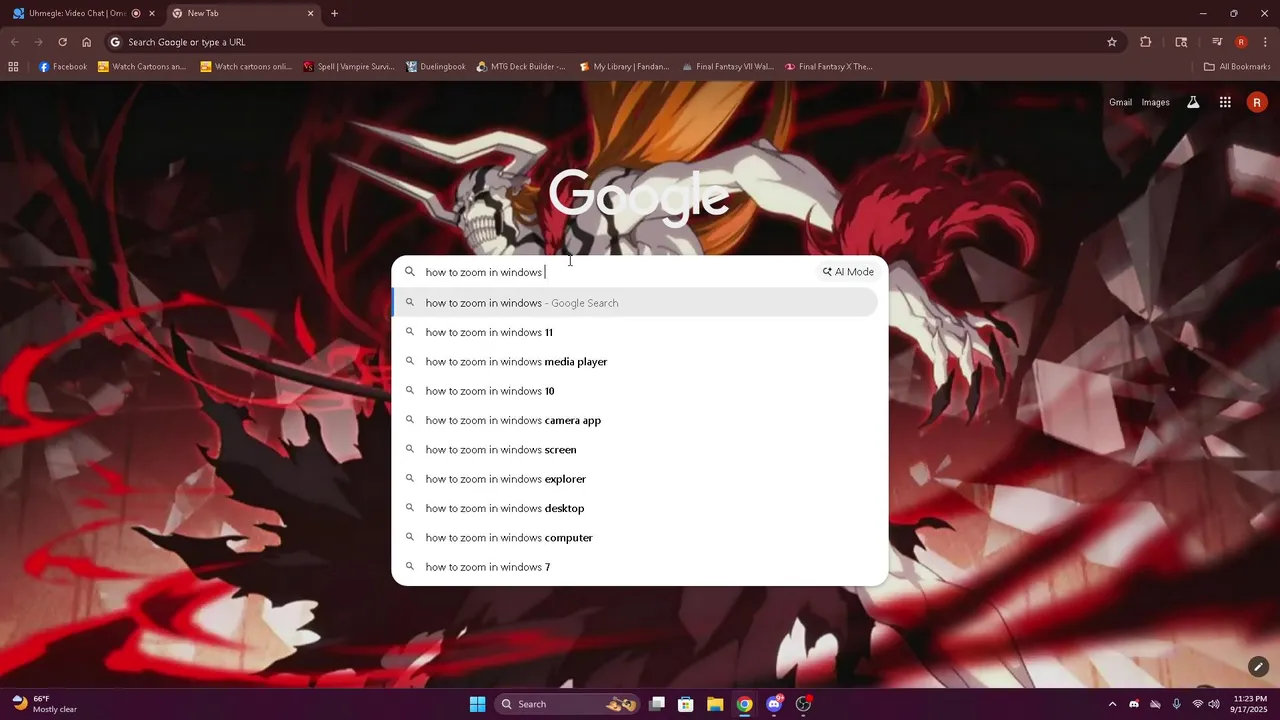The height and width of the screenshot is (720, 1280).
Task: Launch Microsoft Store from taskbar
Action: (x=686, y=704)
